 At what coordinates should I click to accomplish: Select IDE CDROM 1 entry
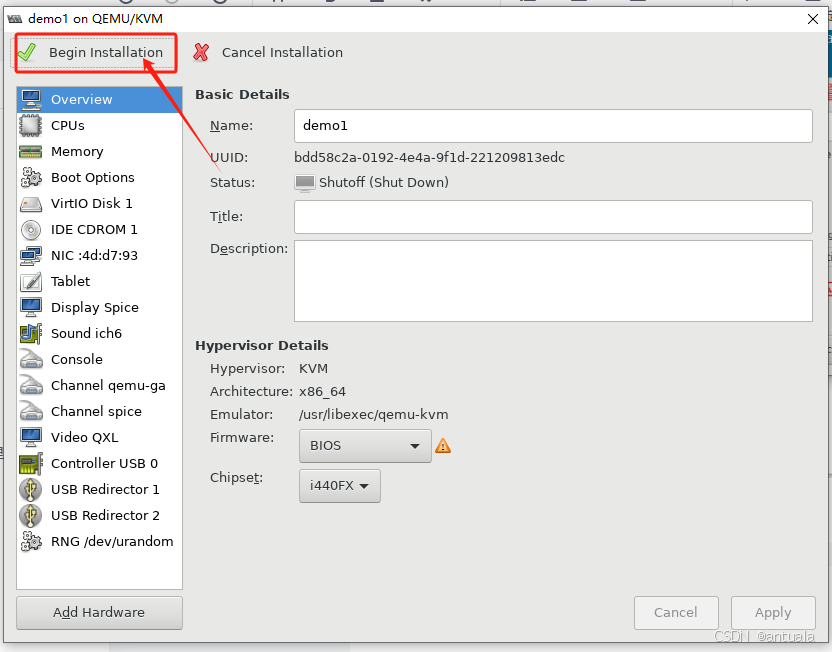point(99,229)
